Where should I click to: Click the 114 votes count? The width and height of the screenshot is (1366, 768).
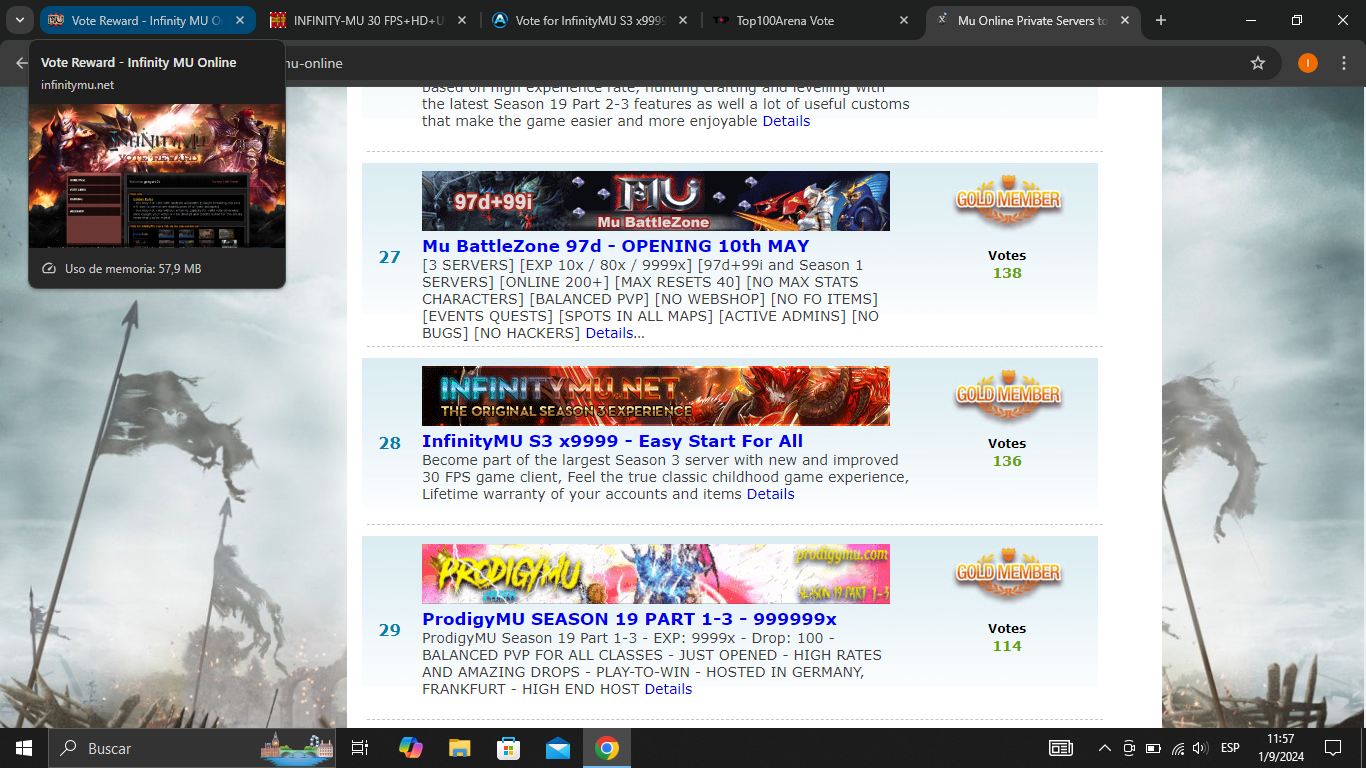point(1007,646)
